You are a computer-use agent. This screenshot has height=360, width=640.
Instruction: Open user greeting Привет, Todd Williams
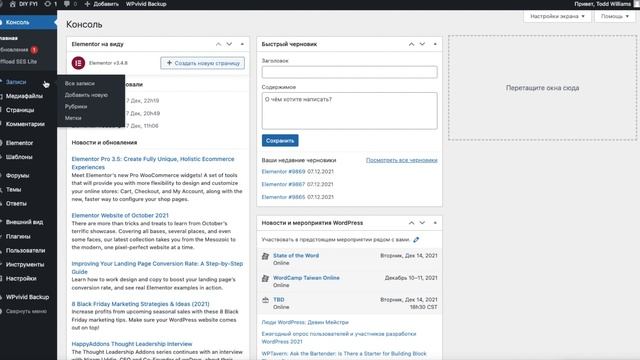(x=602, y=4)
